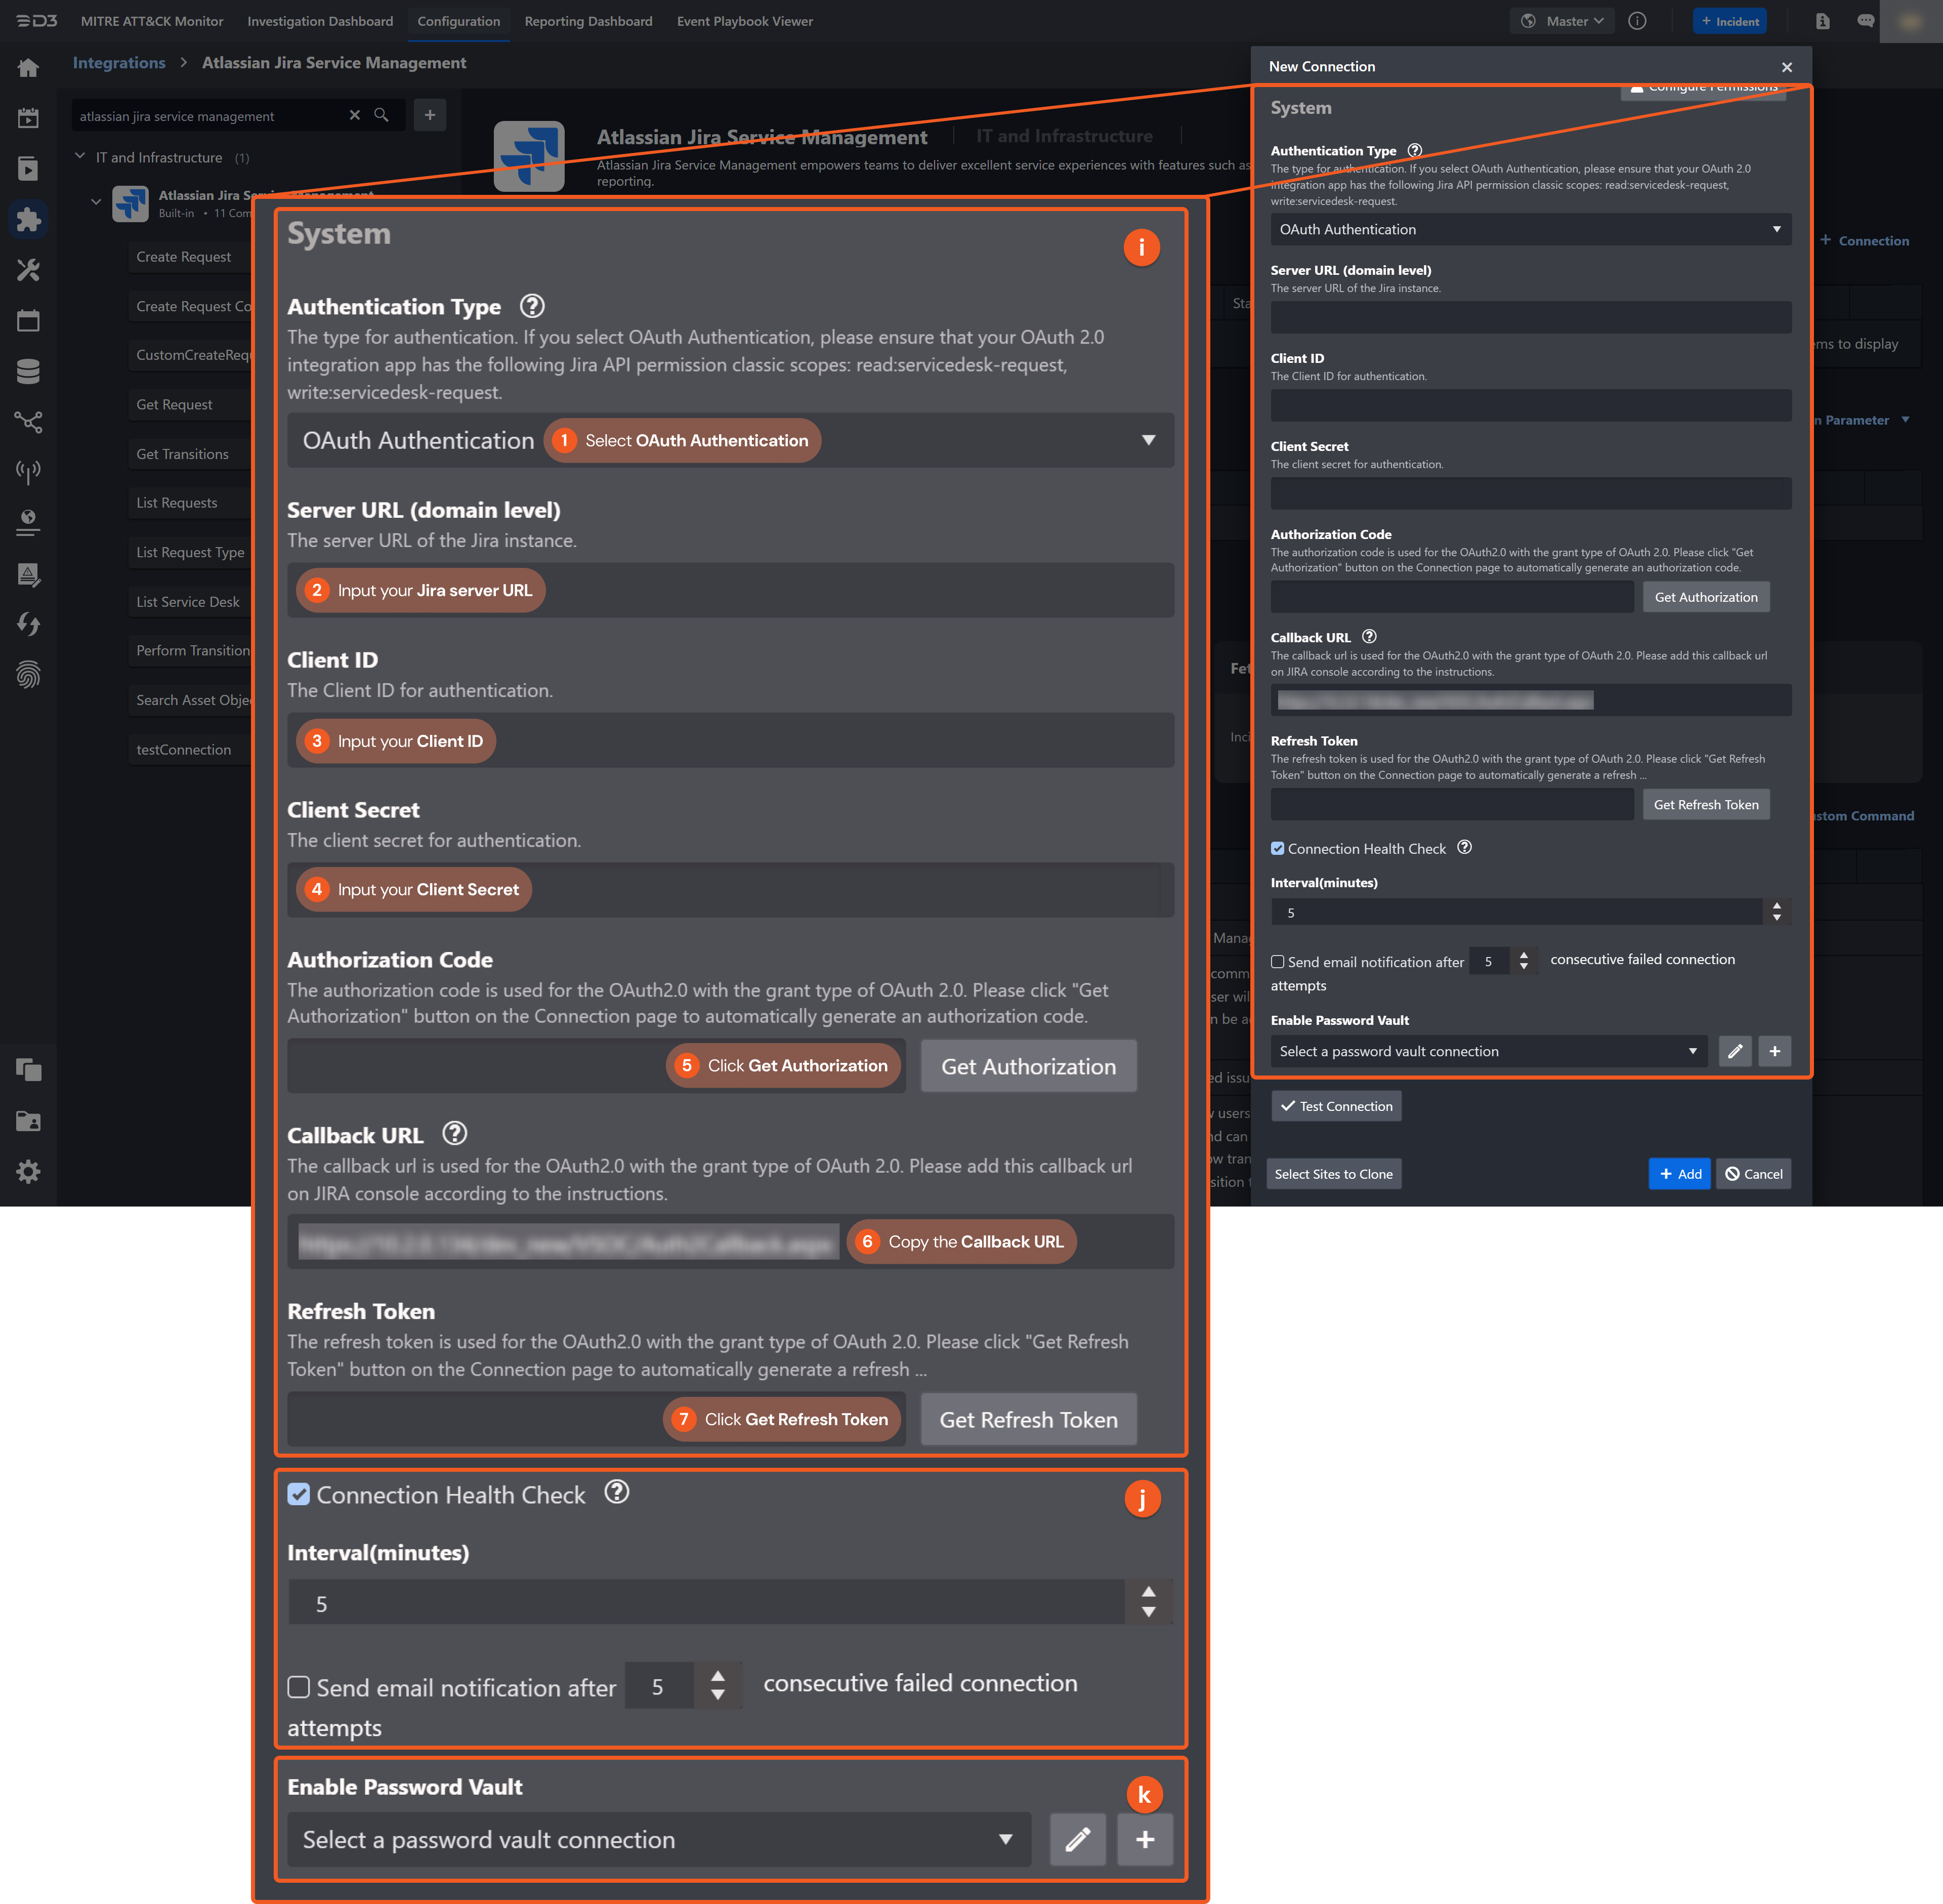Viewport: 1943px width, 1904px height.
Task: Open the wrench and screwdriver utilities icon
Action: (28, 270)
